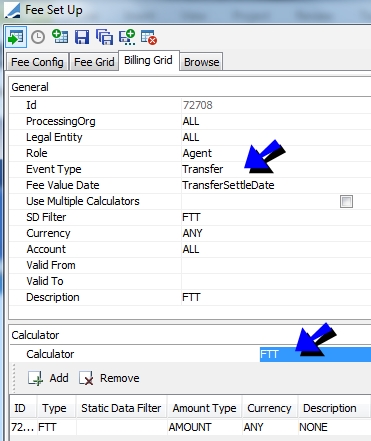
Task: Click the Type column header
Action: click(57, 408)
